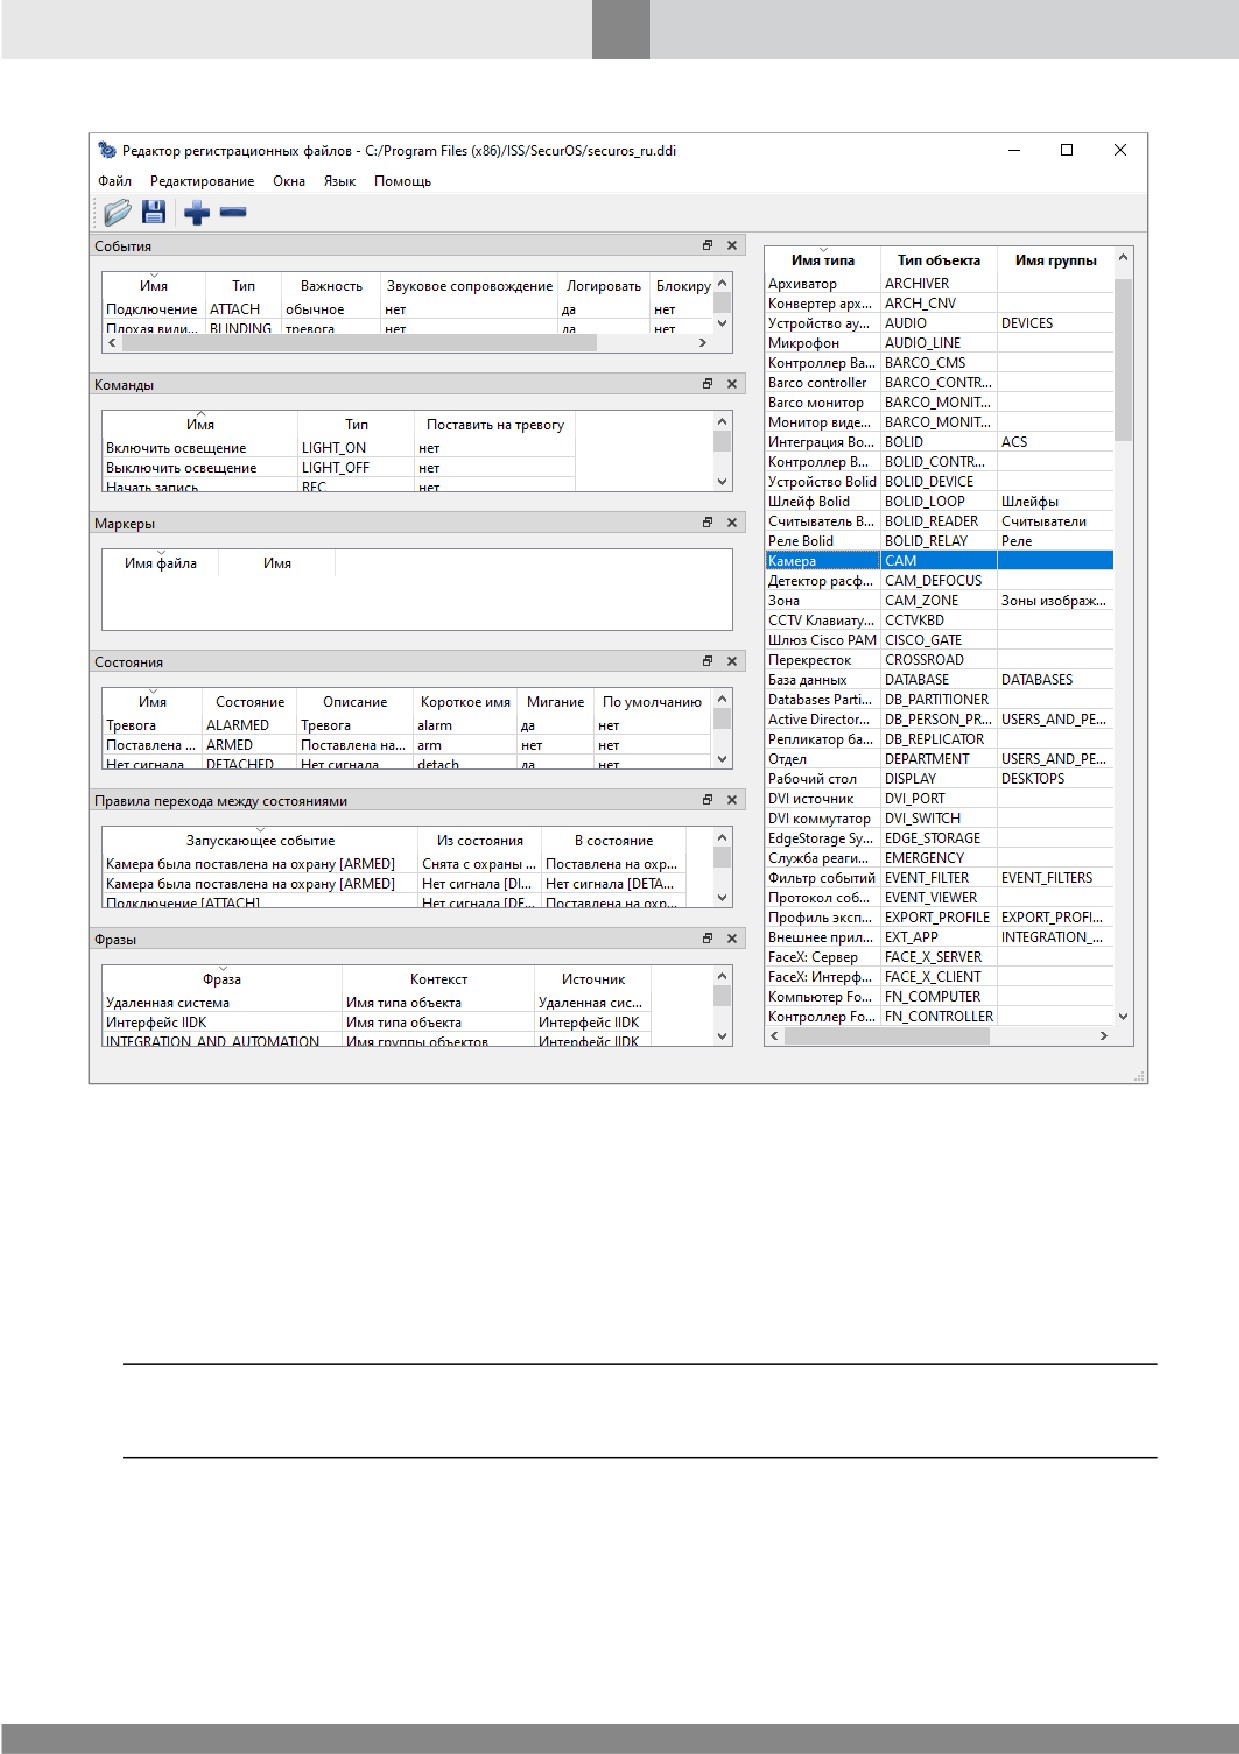Select the Микрофон object type row
Image resolution: width=1239 pixels, height=1754 pixels.
939,343
